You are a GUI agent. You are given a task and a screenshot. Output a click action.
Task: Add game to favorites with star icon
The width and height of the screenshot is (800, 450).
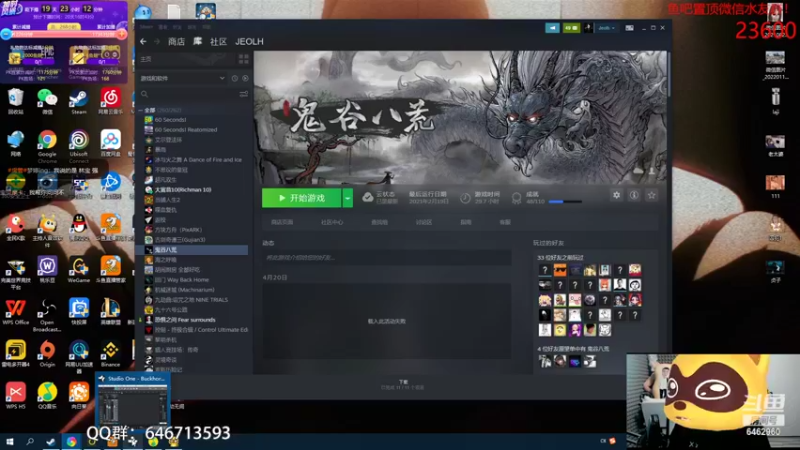652,195
